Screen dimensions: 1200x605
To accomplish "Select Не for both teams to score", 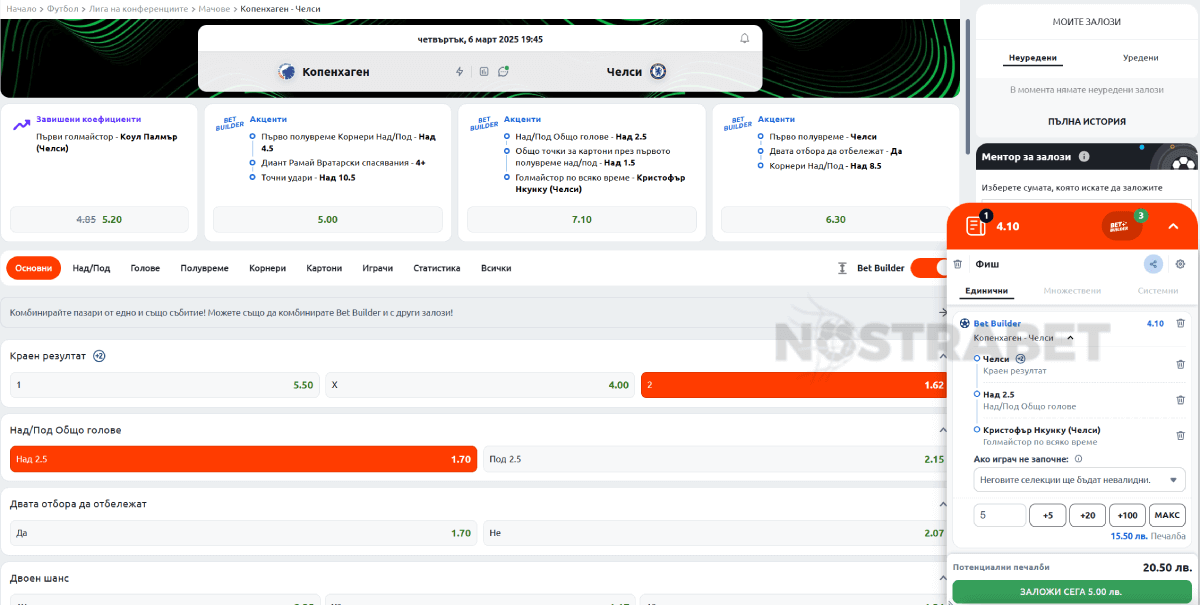I will coord(716,533).
